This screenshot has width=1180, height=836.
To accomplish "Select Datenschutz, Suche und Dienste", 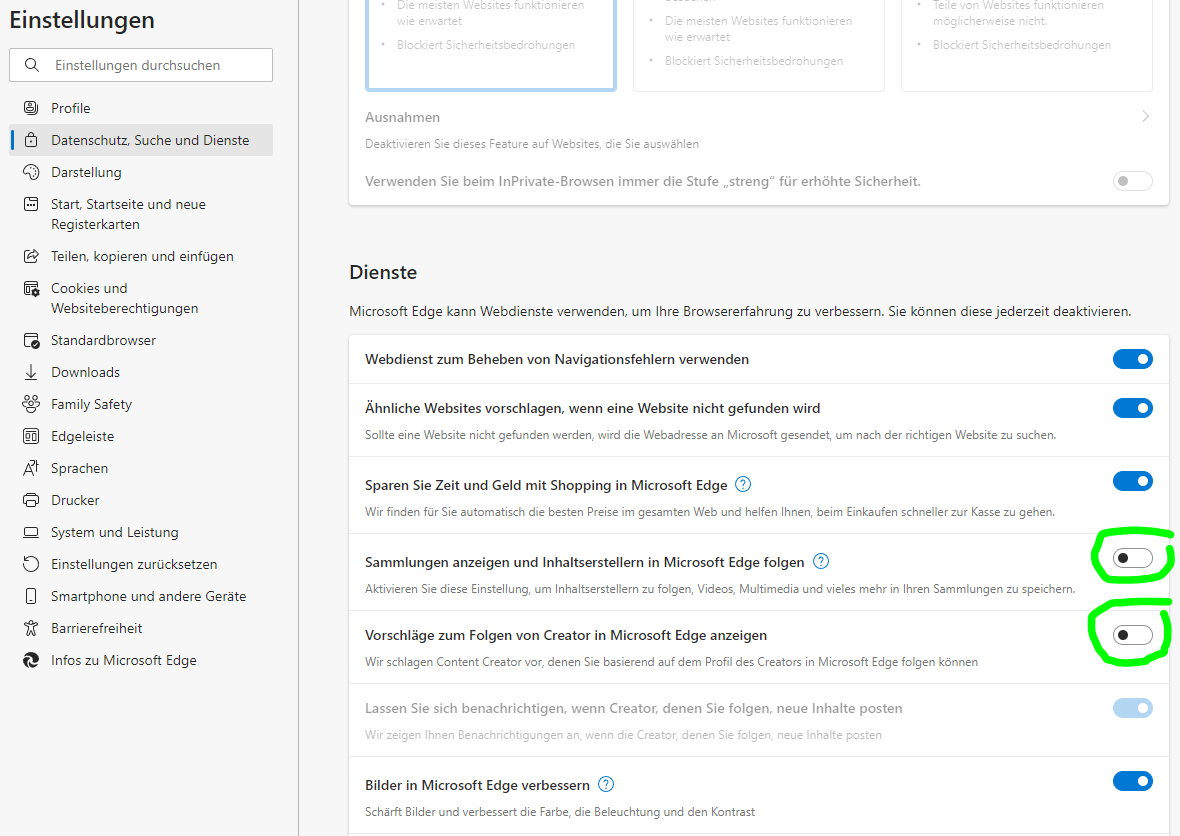I will (x=141, y=140).
